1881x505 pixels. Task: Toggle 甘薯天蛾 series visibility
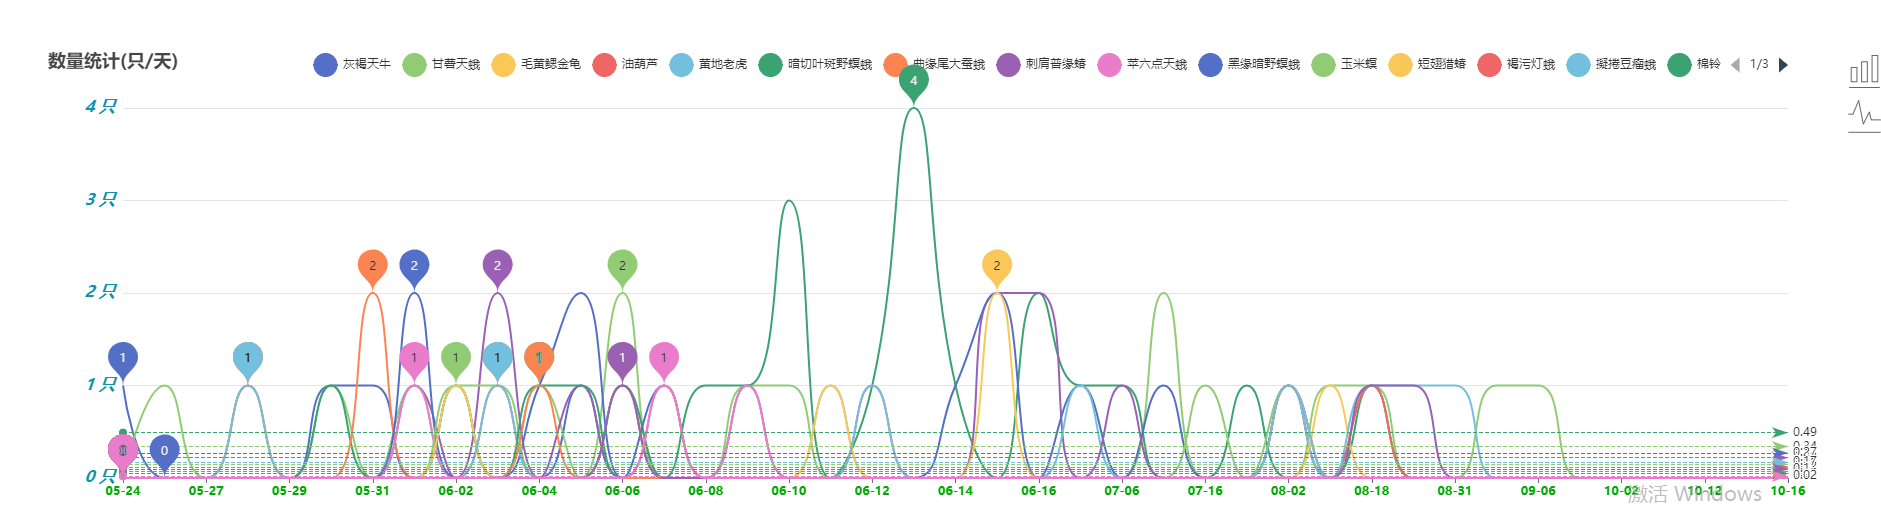(441, 65)
